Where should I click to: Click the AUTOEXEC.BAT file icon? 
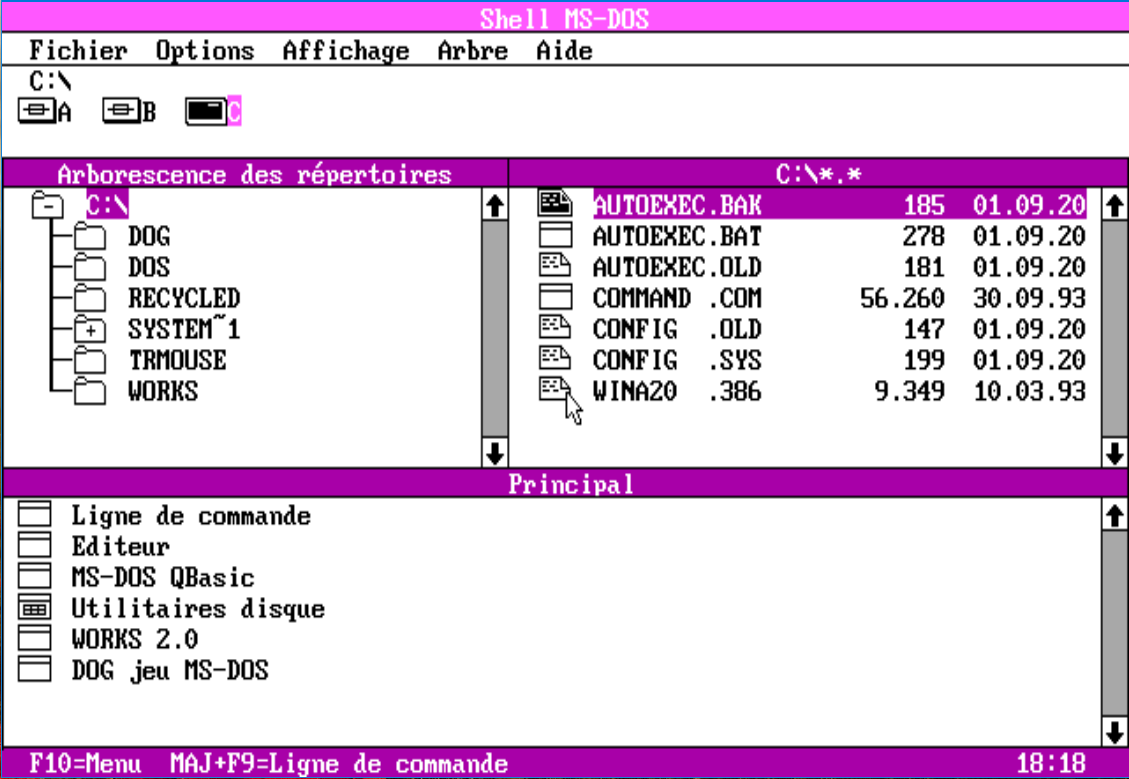(x=555, y=235)
